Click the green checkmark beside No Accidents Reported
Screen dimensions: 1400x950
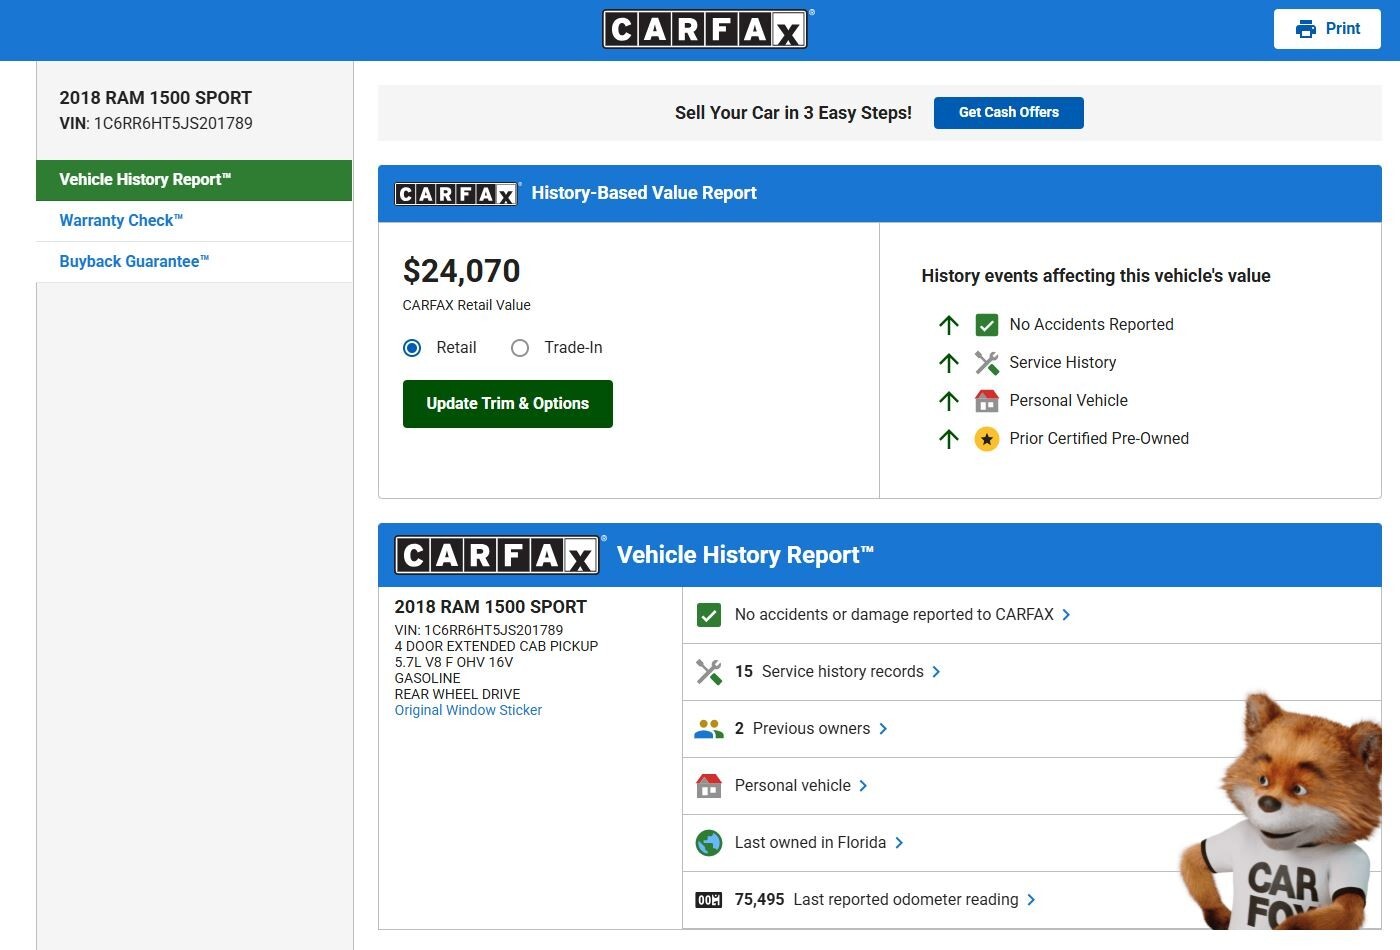pyautogui.click(x=987, y=325)
